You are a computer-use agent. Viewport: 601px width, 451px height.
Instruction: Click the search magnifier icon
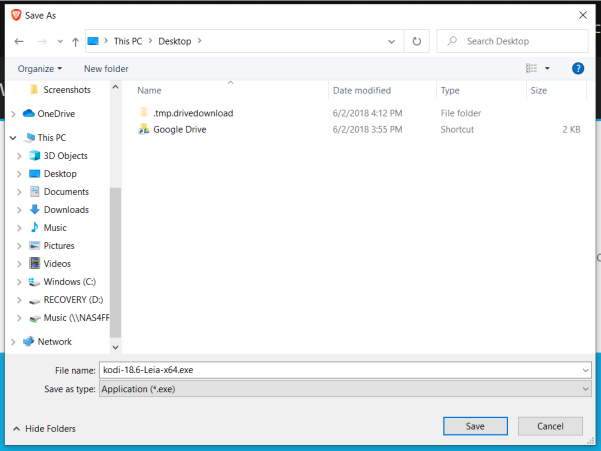click(452, 41)
